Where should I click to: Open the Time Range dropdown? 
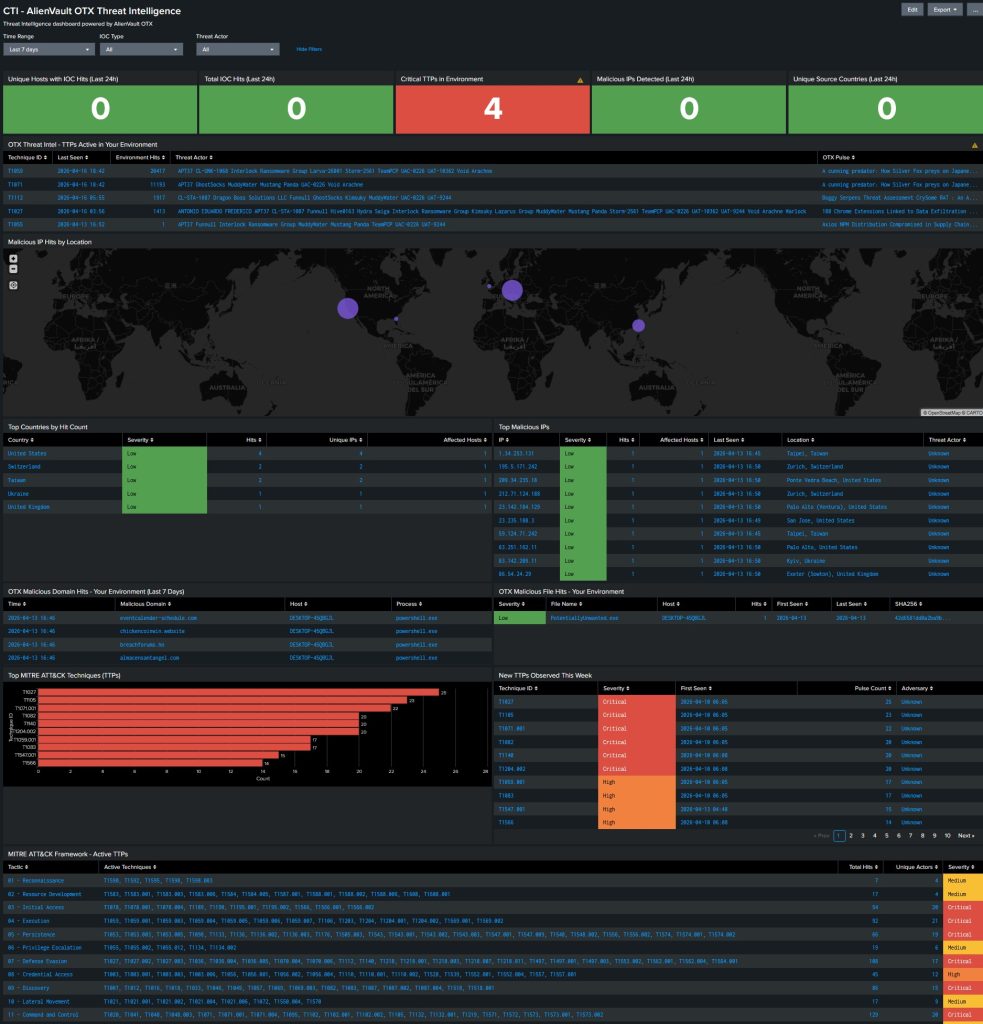pos(49,48)
